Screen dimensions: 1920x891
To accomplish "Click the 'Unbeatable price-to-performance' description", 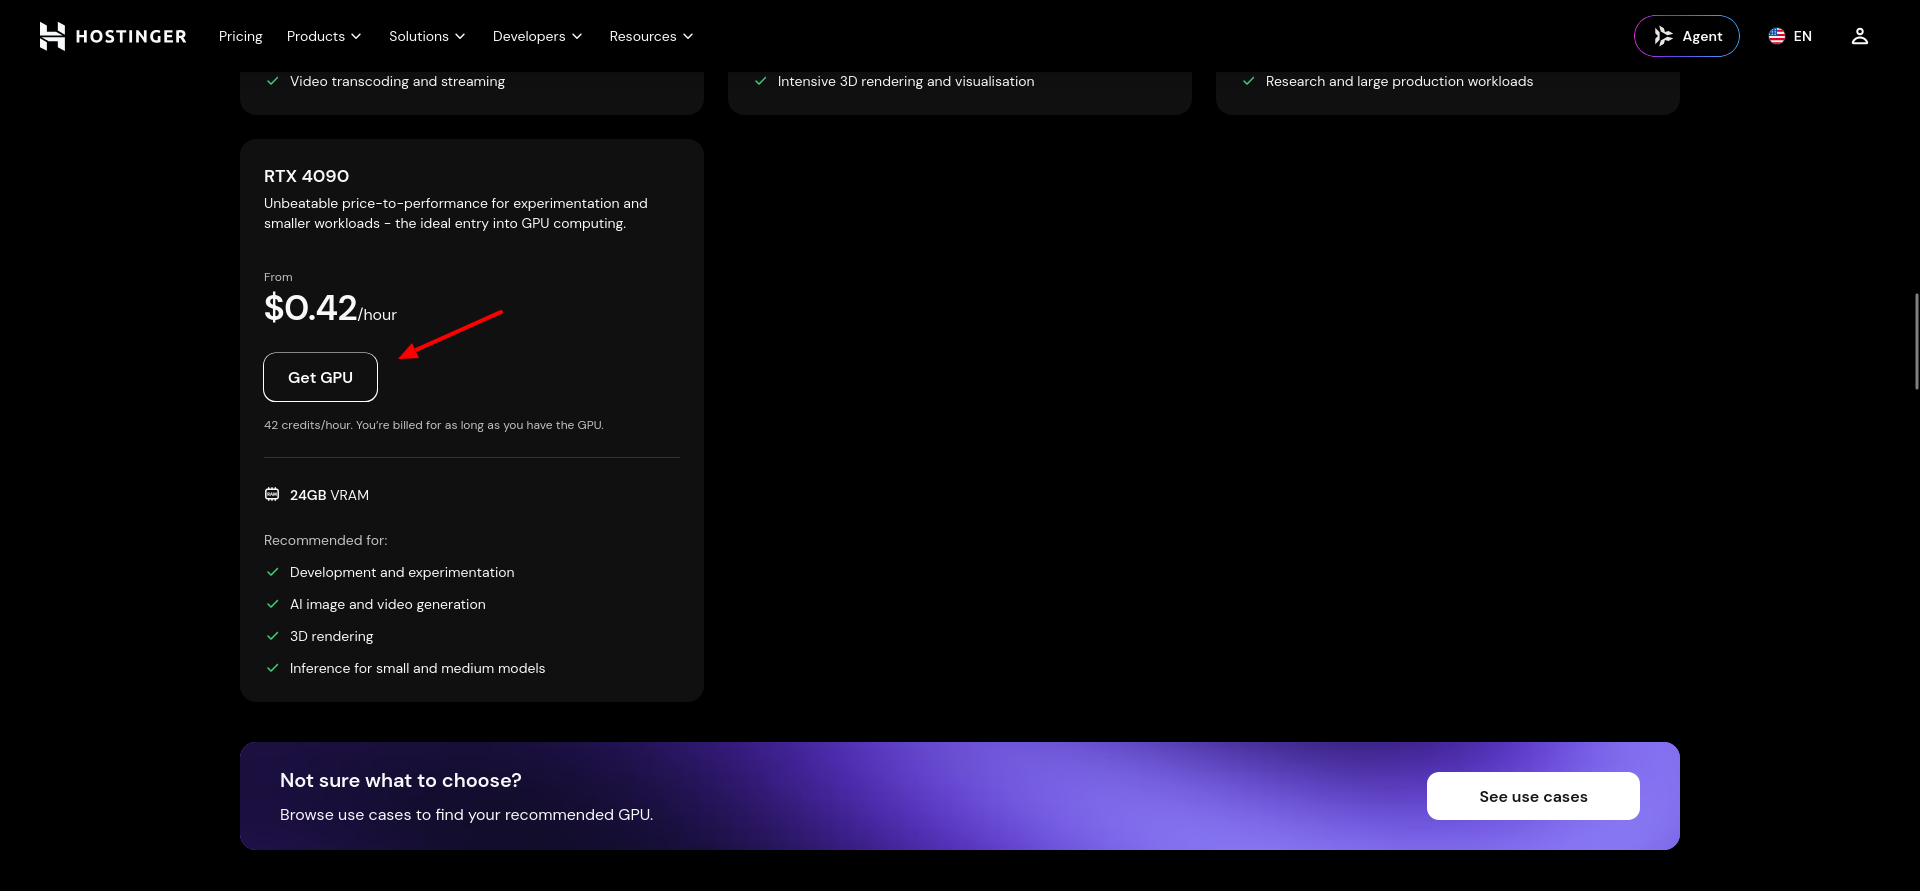I will pyautogui.click(x=456, y=213).
